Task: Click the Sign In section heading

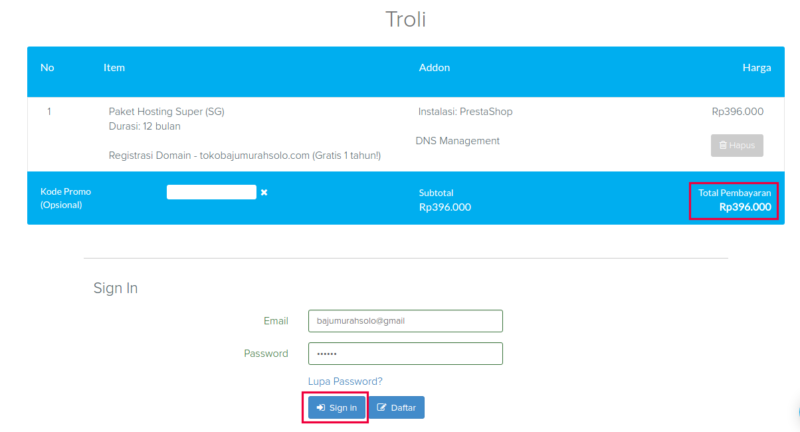Action: click(115, 288)
